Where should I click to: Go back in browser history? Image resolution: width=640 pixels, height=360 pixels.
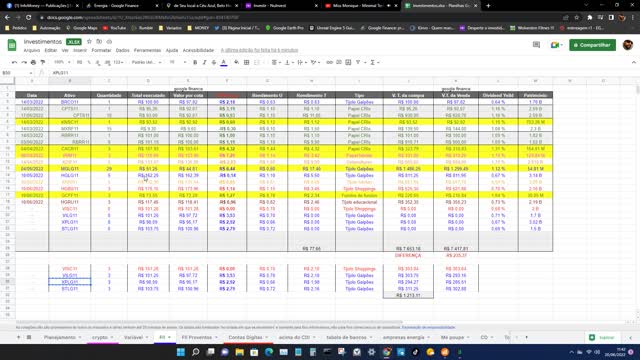click(7, 18)
